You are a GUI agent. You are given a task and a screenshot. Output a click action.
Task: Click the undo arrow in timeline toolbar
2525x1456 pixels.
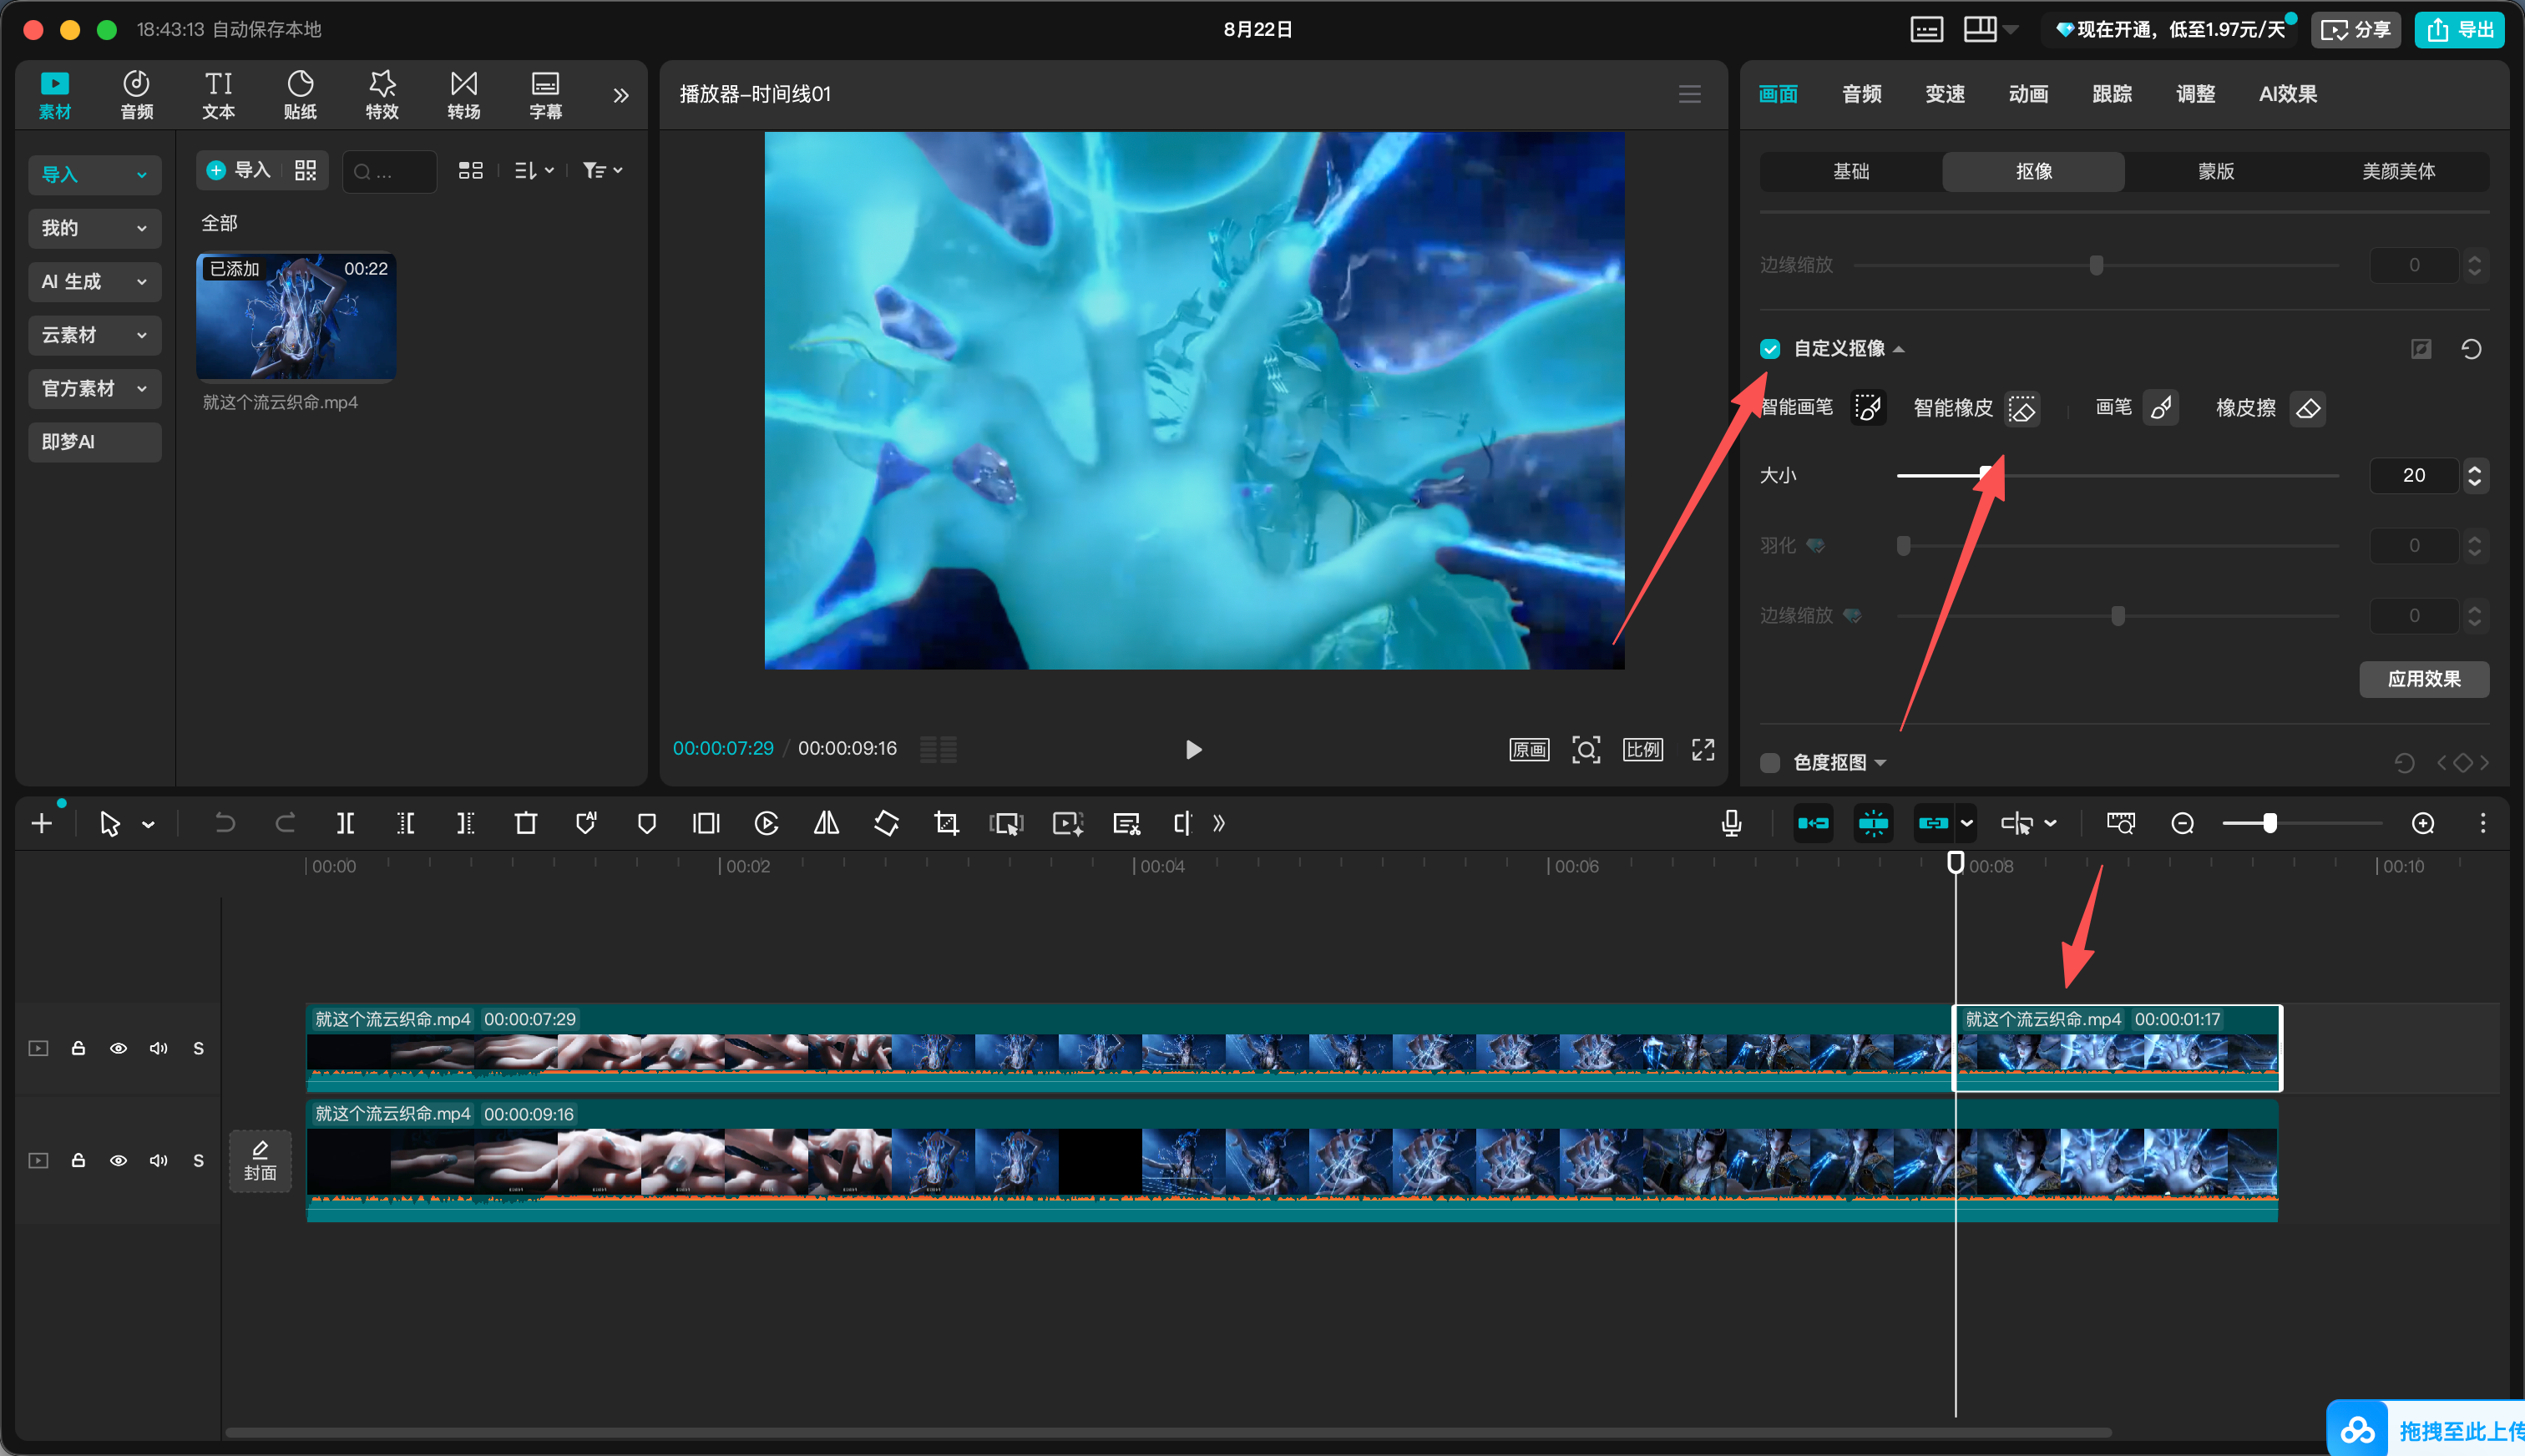[x=225, y=823]
